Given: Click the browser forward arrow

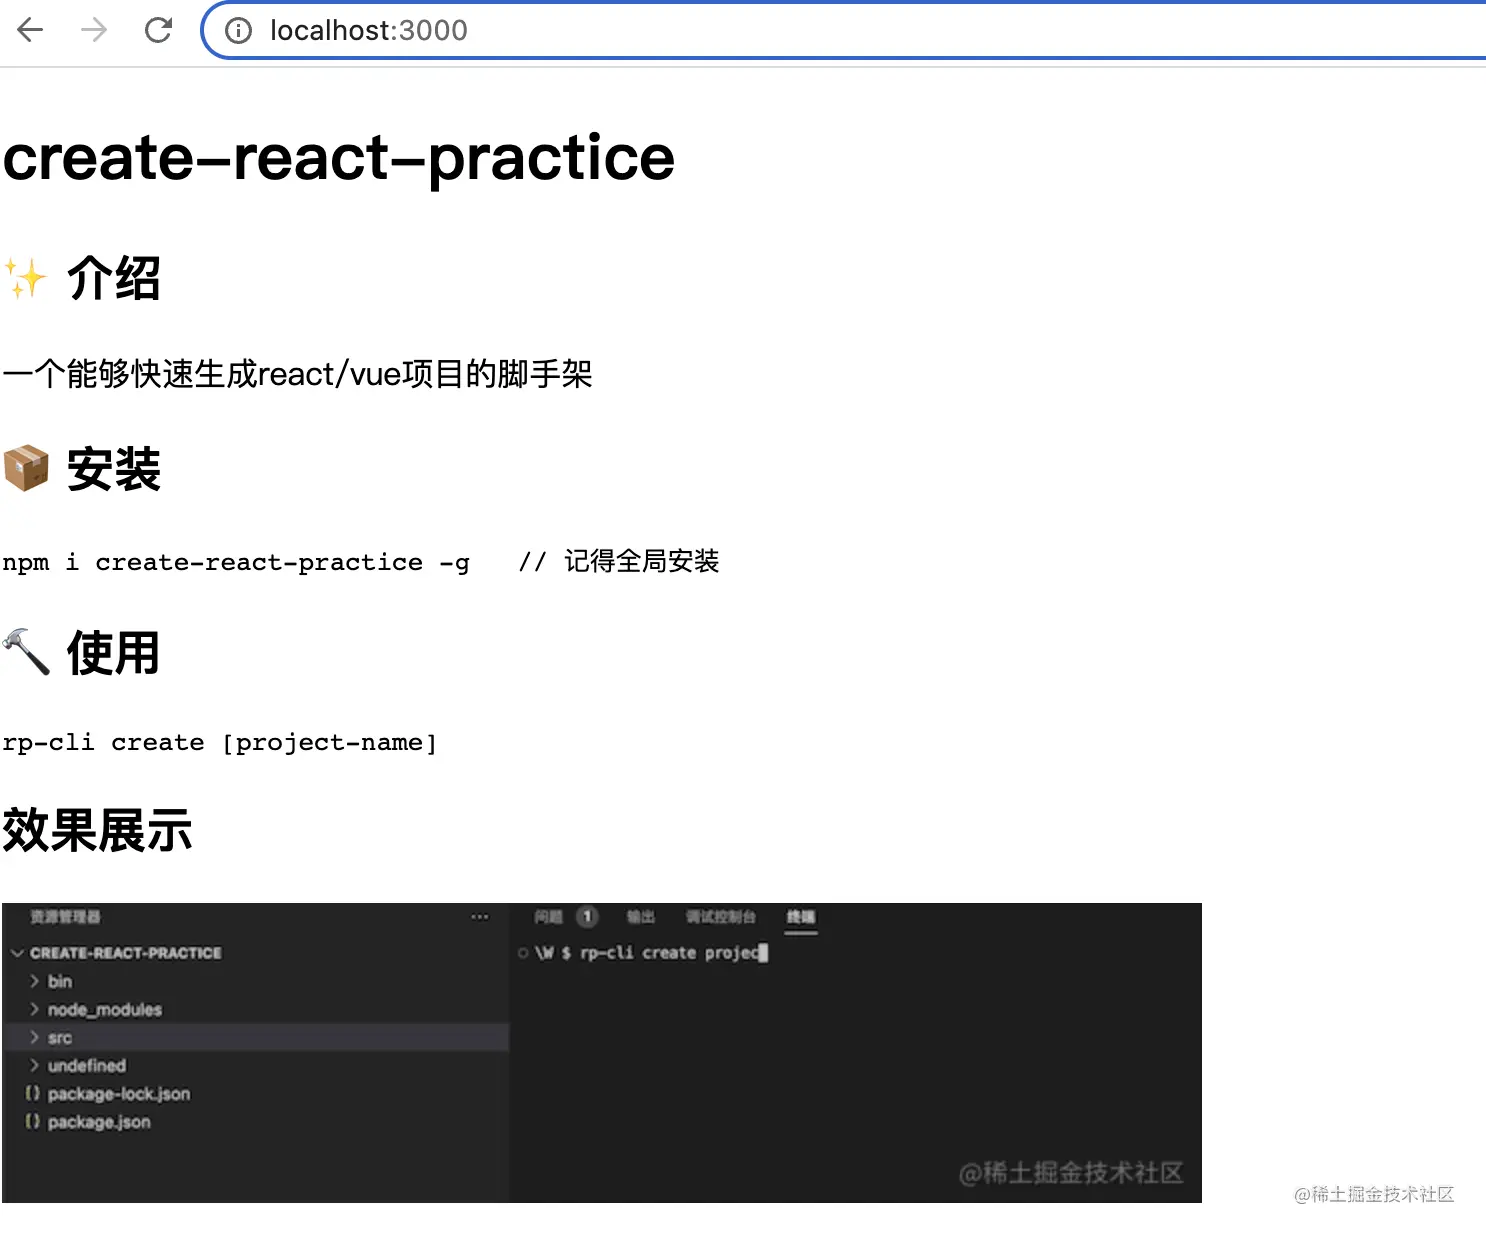Looking at the screenshot, I should point(94,30).
